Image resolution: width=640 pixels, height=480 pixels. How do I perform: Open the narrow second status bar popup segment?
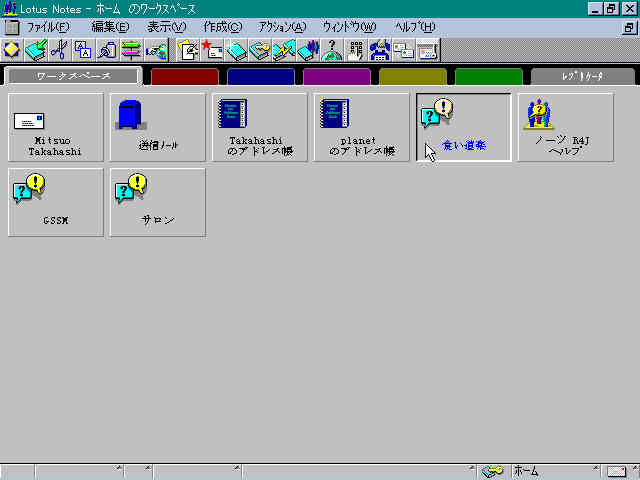[138, 472]
